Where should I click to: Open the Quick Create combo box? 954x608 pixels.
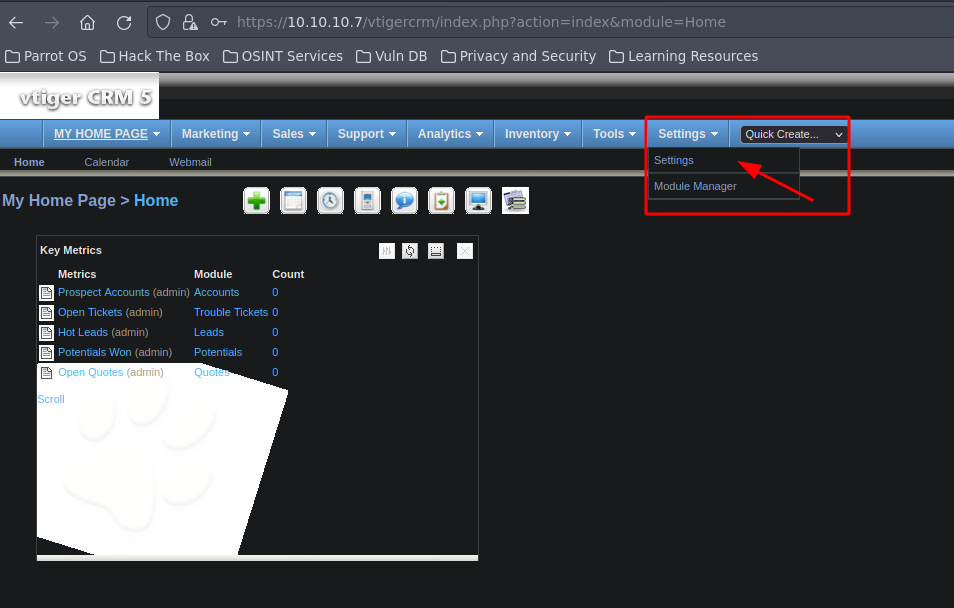[x=794, y=134]
